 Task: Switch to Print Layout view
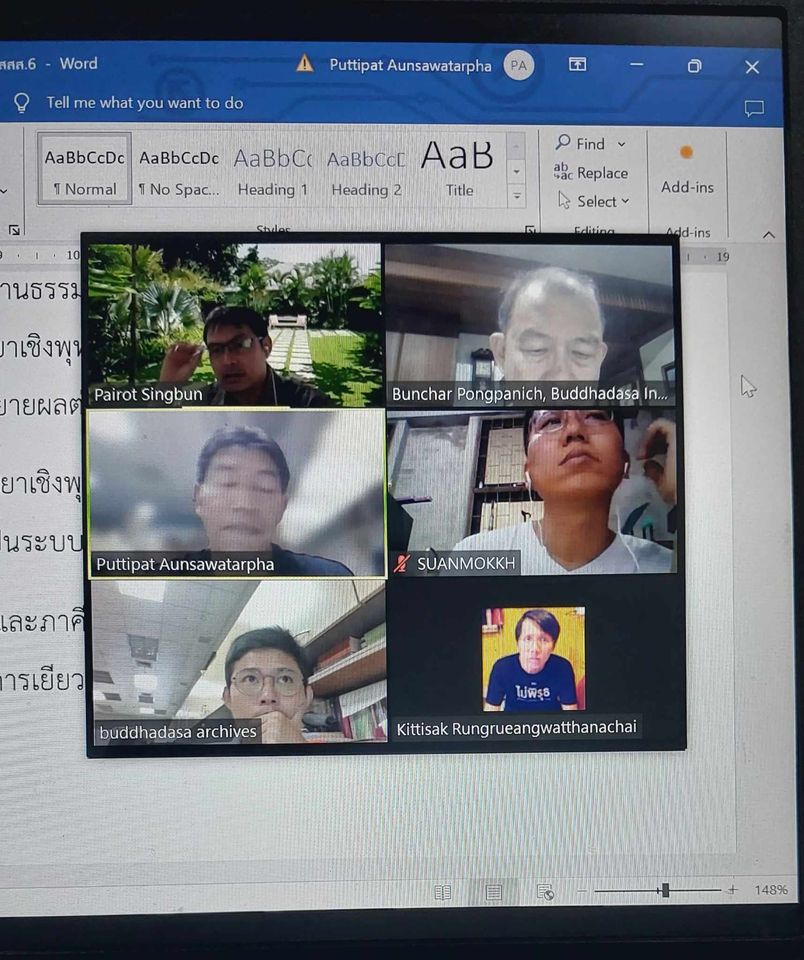point(493,892)
